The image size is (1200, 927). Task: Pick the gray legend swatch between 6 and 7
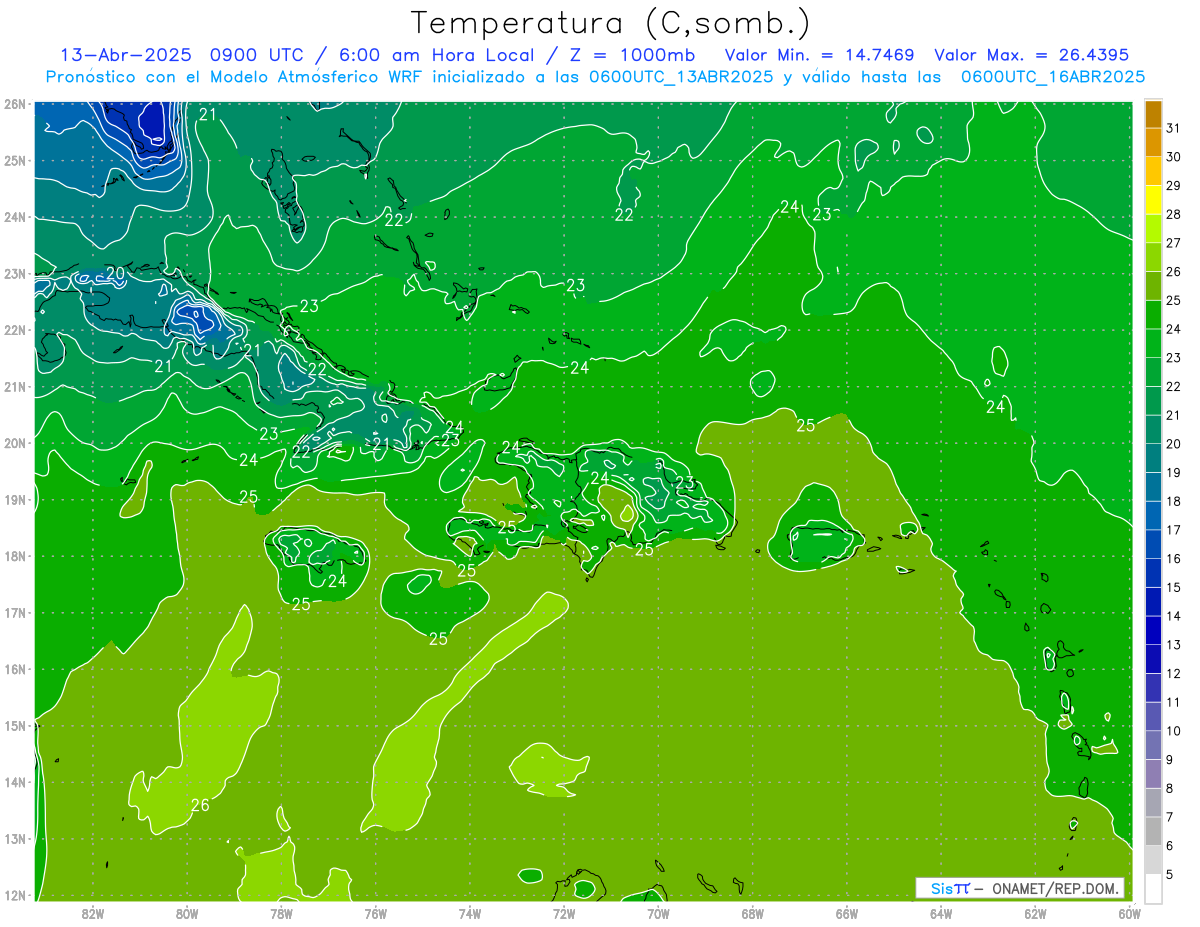click(x=1153, y=831)
